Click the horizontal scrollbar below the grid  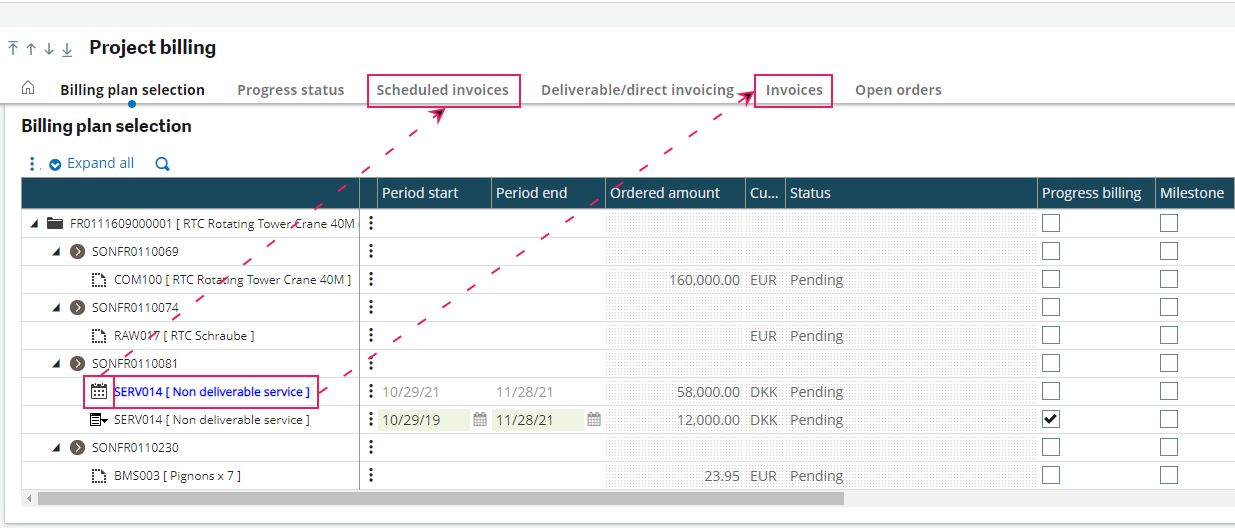point(440,498)
